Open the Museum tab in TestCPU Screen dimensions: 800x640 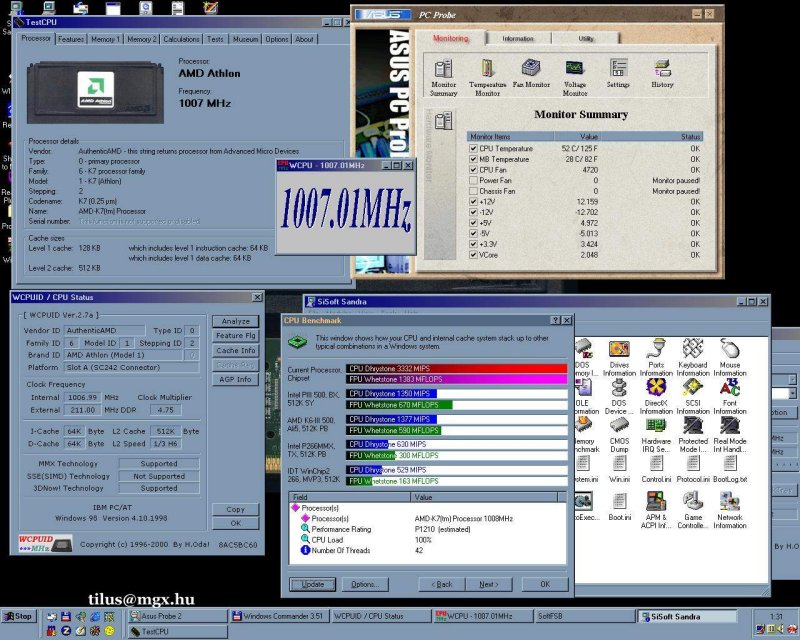click(x=245, y=39)
